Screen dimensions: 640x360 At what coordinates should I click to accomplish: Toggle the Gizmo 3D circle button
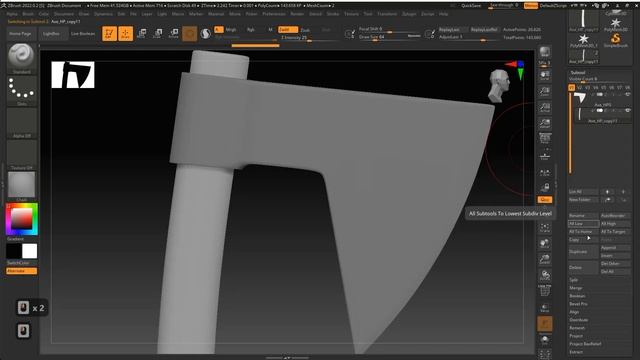point(189,33)
